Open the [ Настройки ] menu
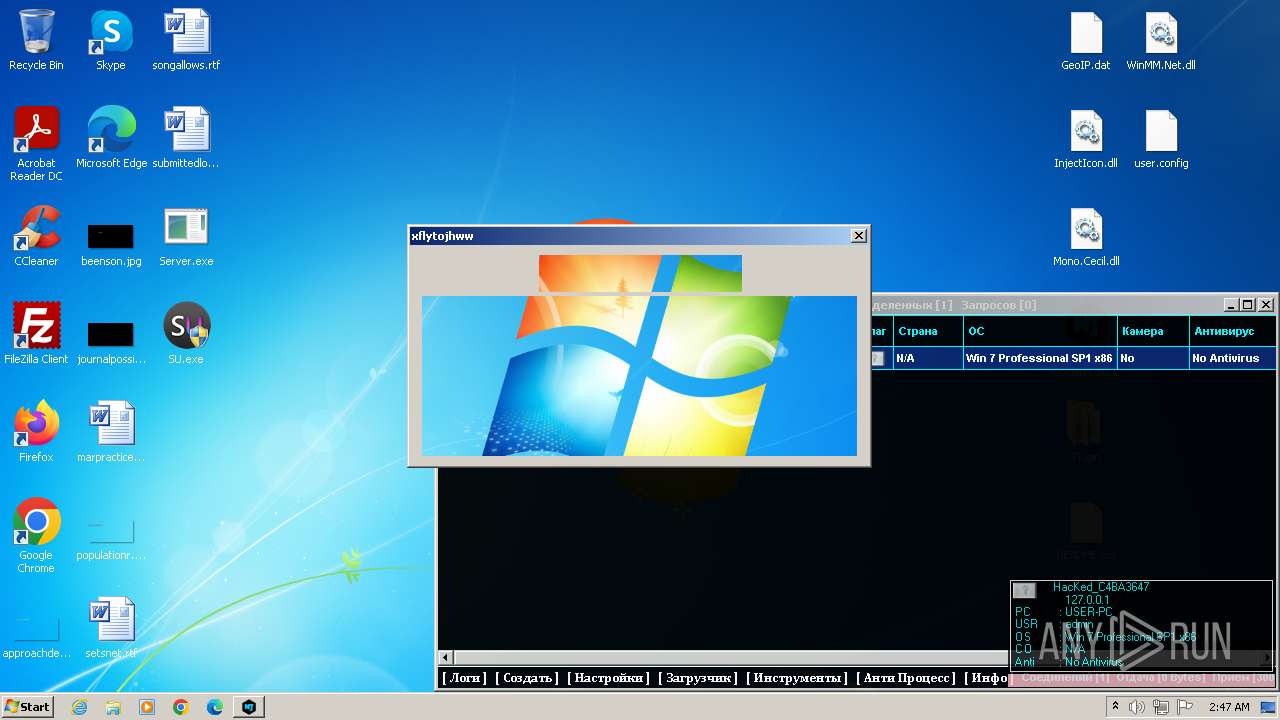 click(x=609, y=678)
